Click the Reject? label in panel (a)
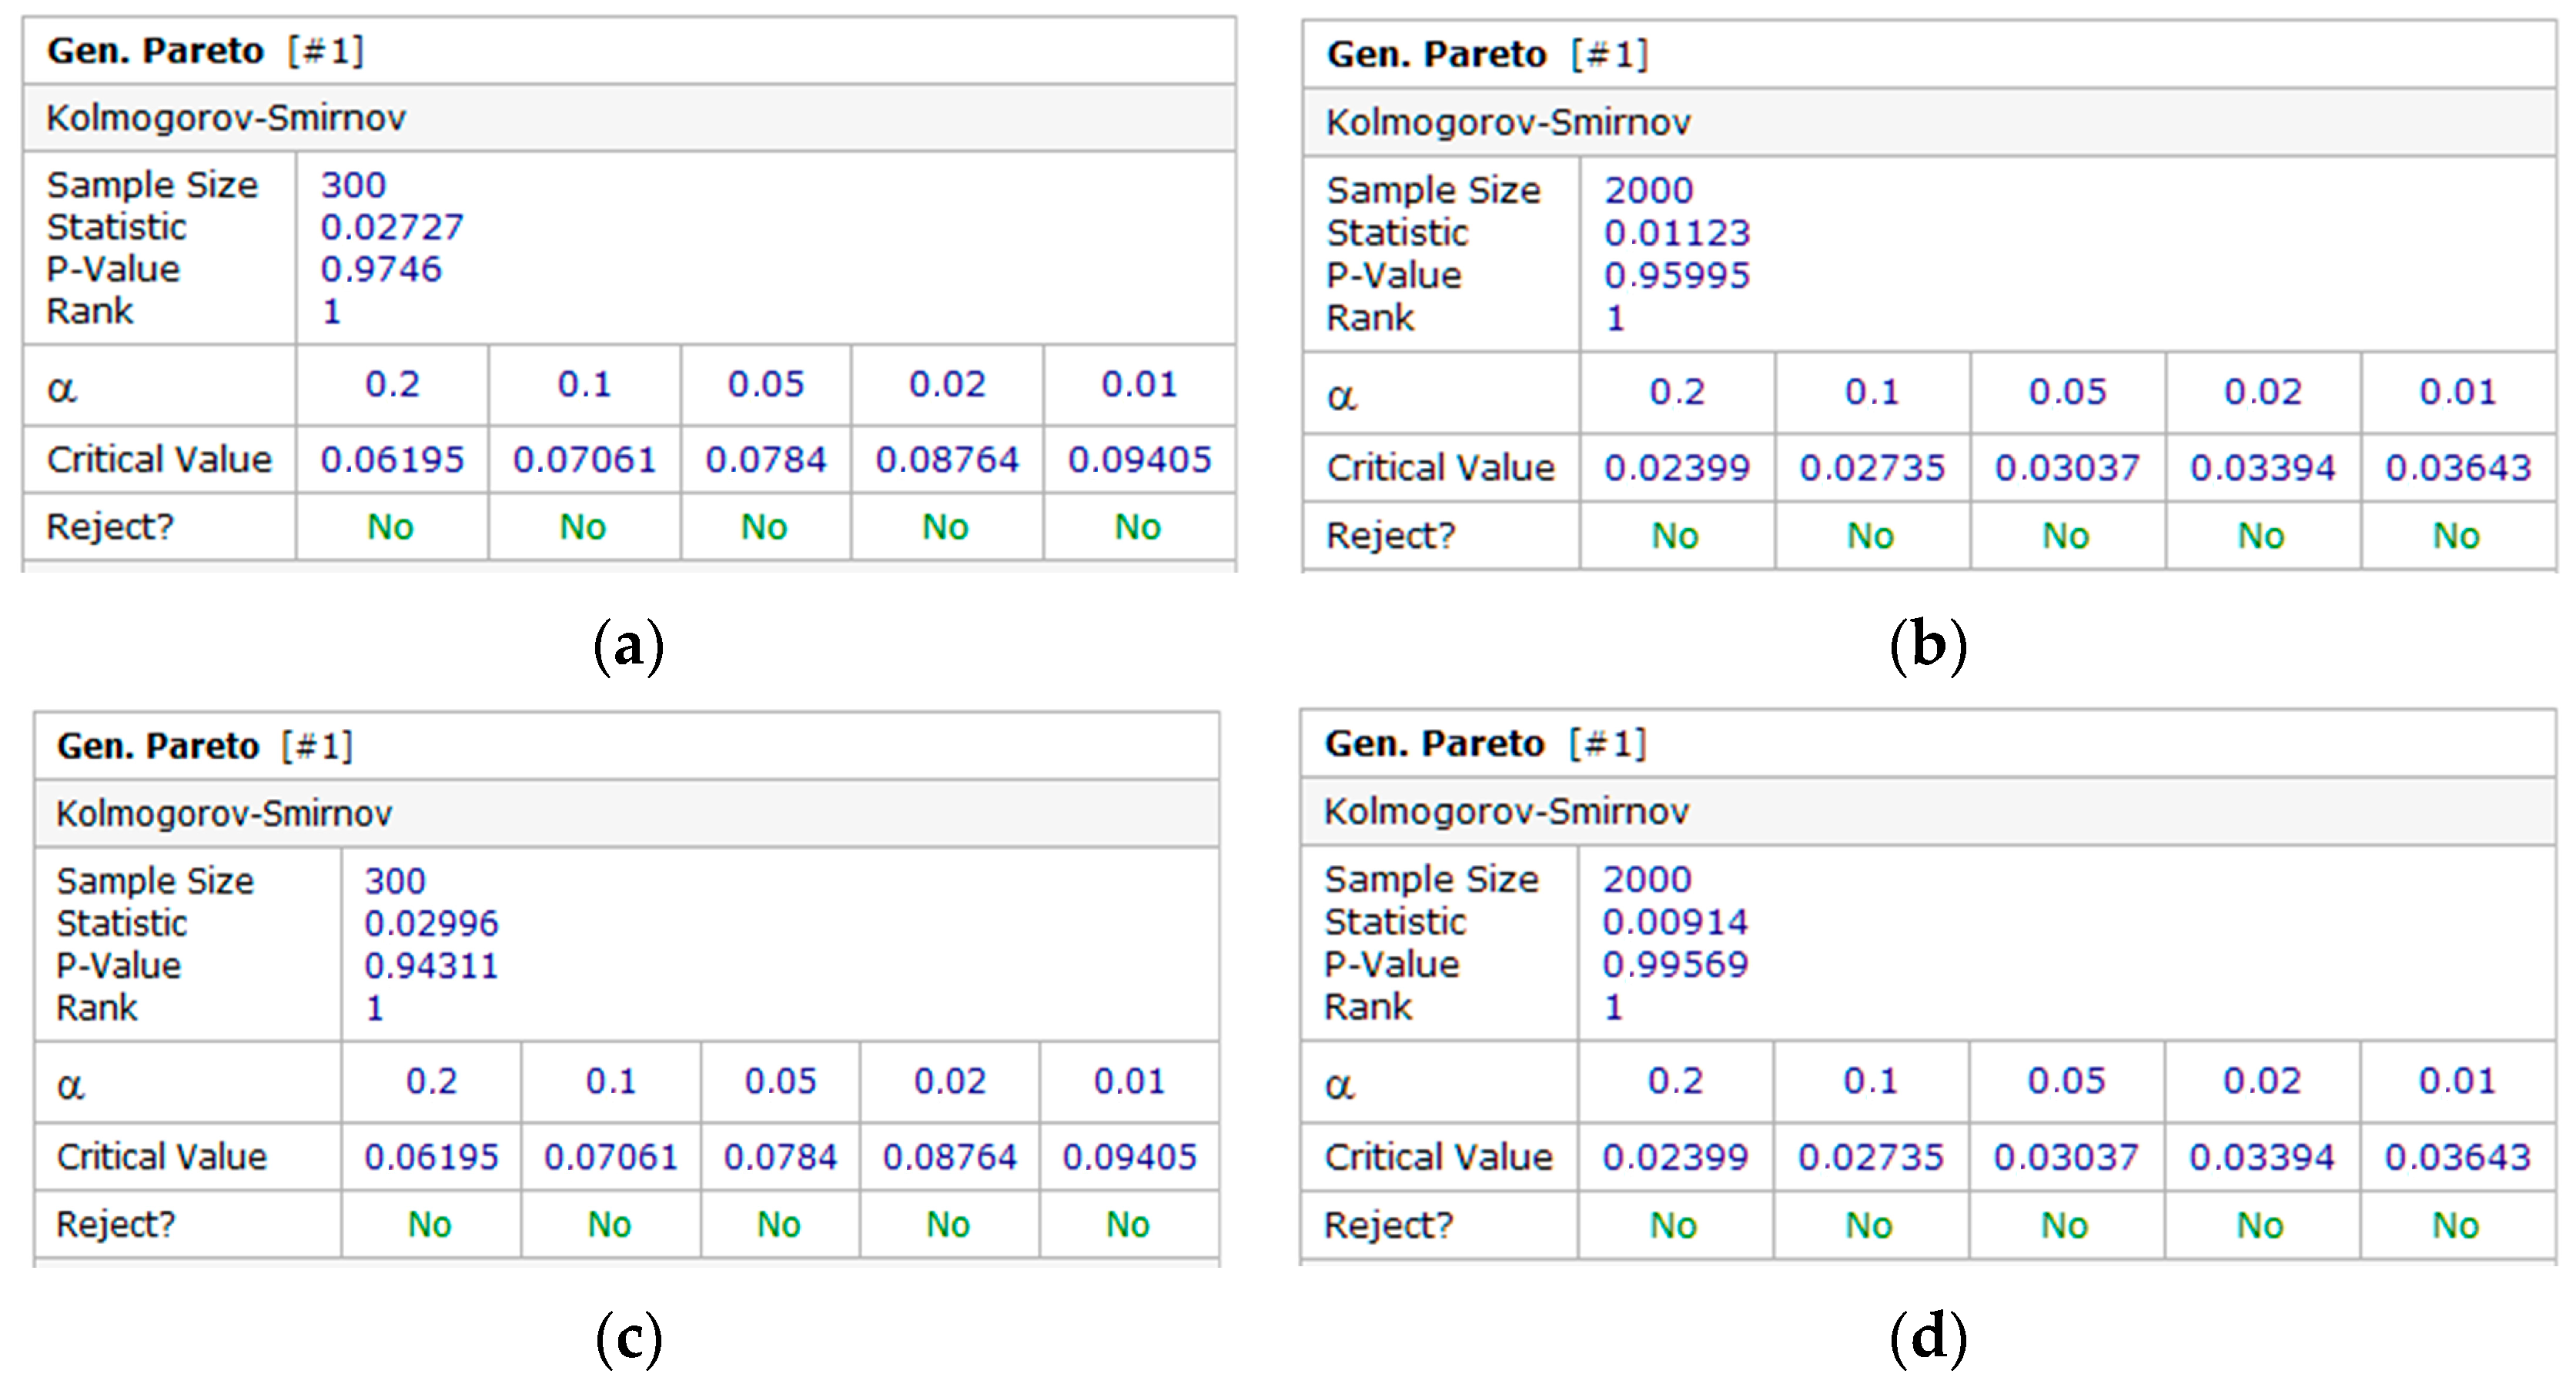The image size is (2576, 1394). (x=110, y=527)
